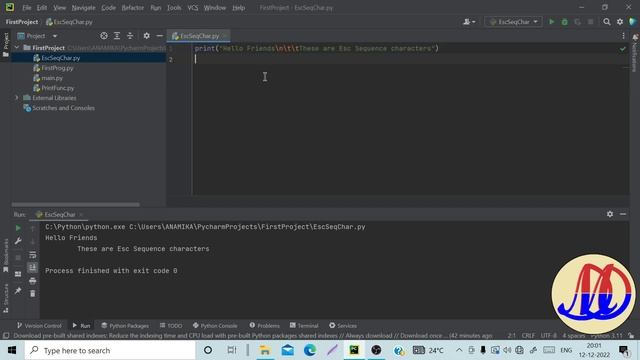The height and width of the screenshot is (360, 640).
Task: Expand all in Project panel toolbar
Action: click(x=117, y=36)
